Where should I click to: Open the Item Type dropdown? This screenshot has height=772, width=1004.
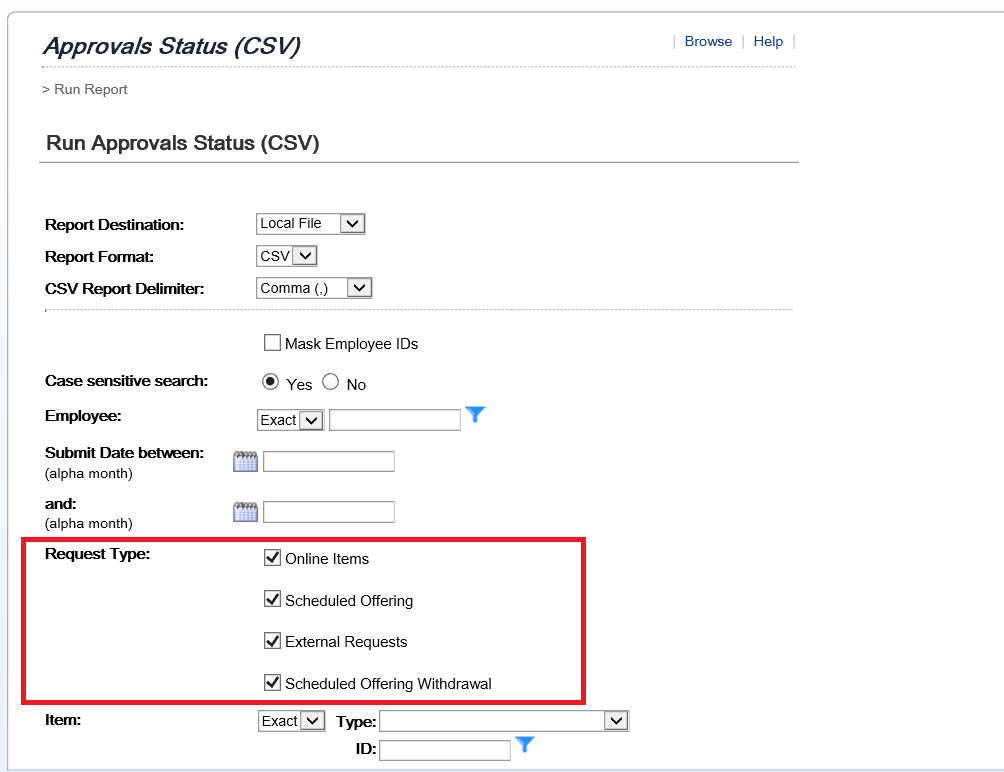(505, 721)
